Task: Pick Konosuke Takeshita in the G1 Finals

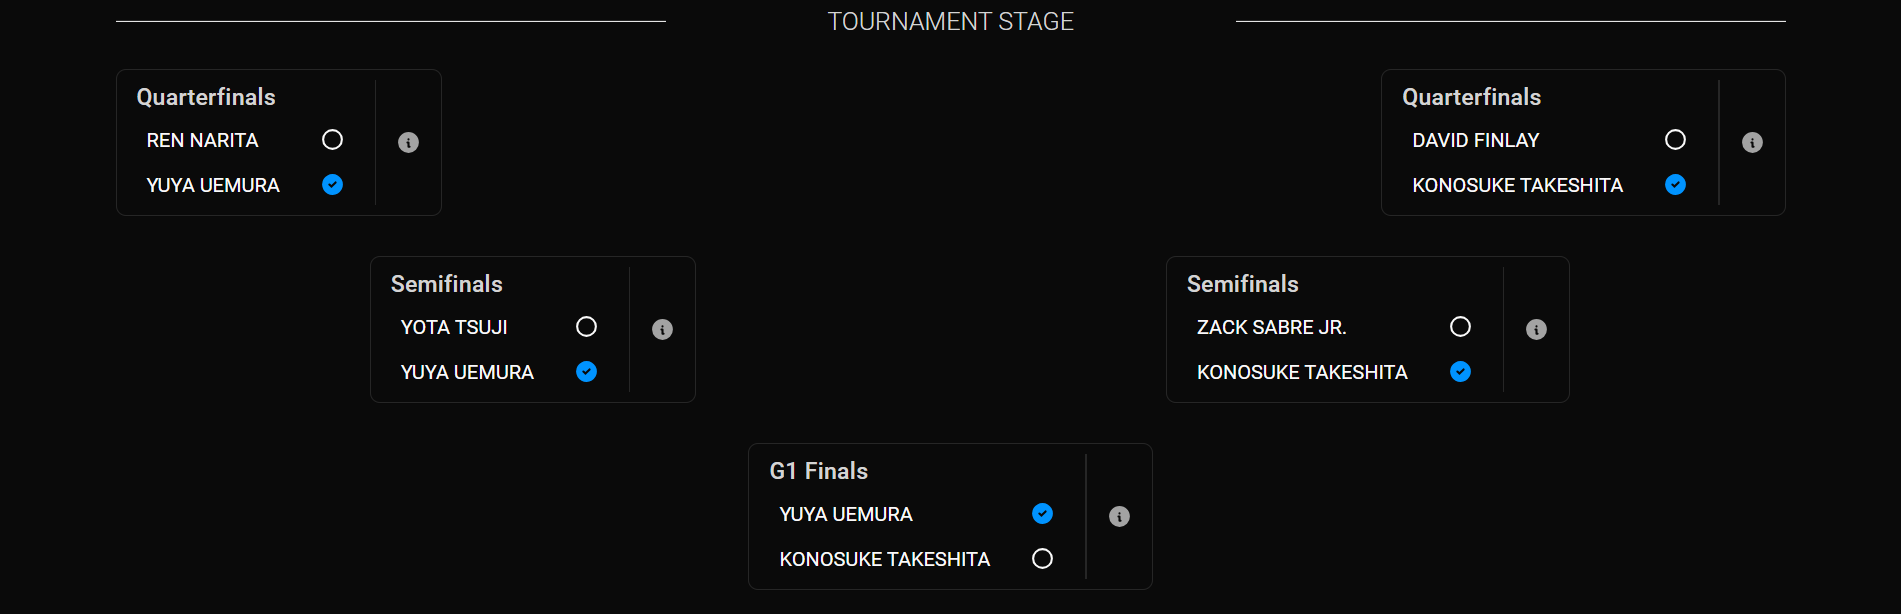Action: point(1042,559)
